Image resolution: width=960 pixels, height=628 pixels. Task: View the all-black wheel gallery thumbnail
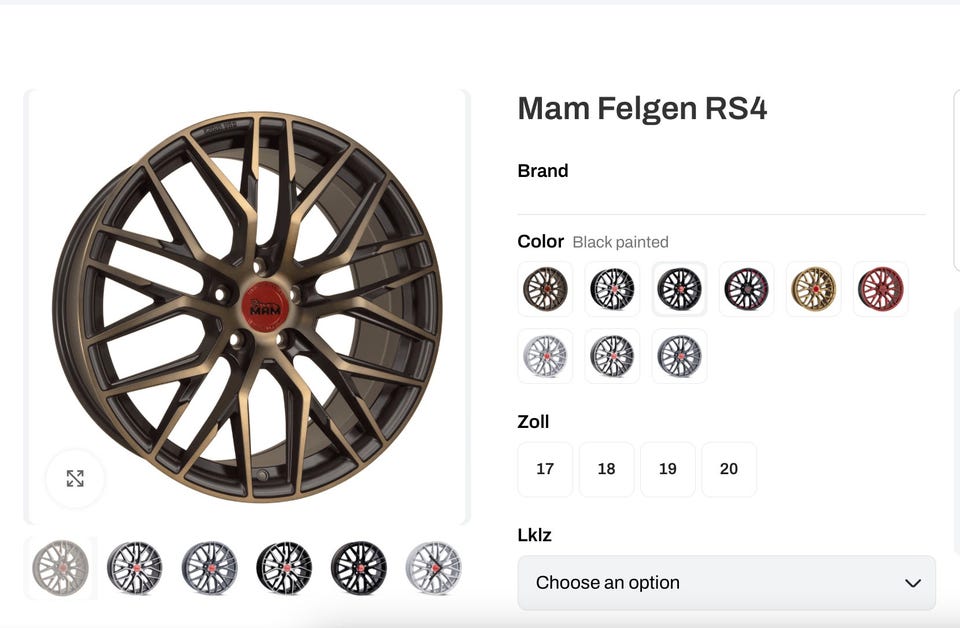tap(359, 568)
